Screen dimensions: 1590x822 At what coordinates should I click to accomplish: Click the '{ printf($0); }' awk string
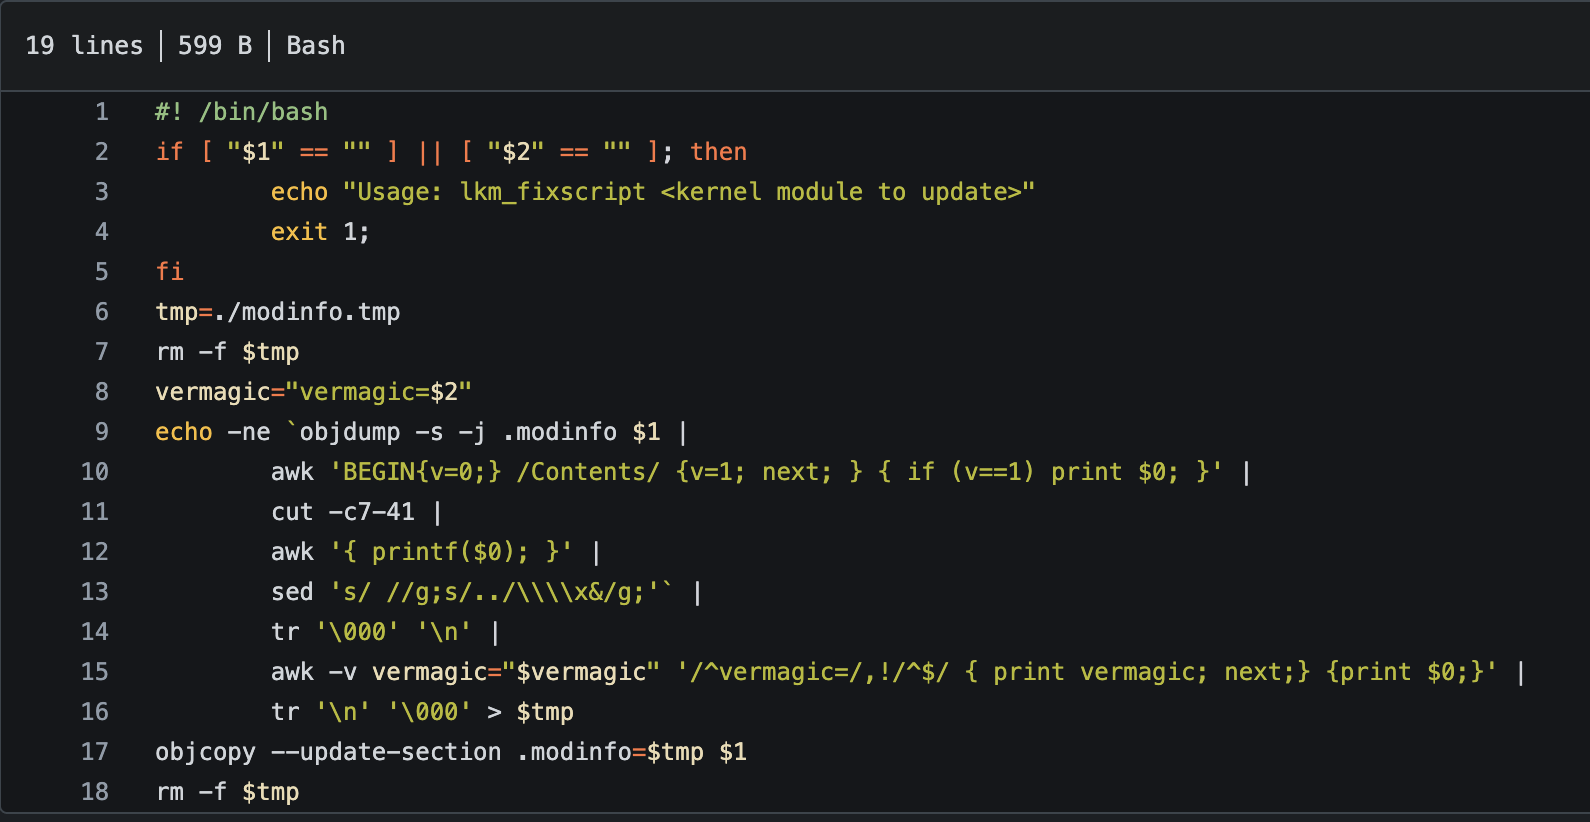coord(451,552)
